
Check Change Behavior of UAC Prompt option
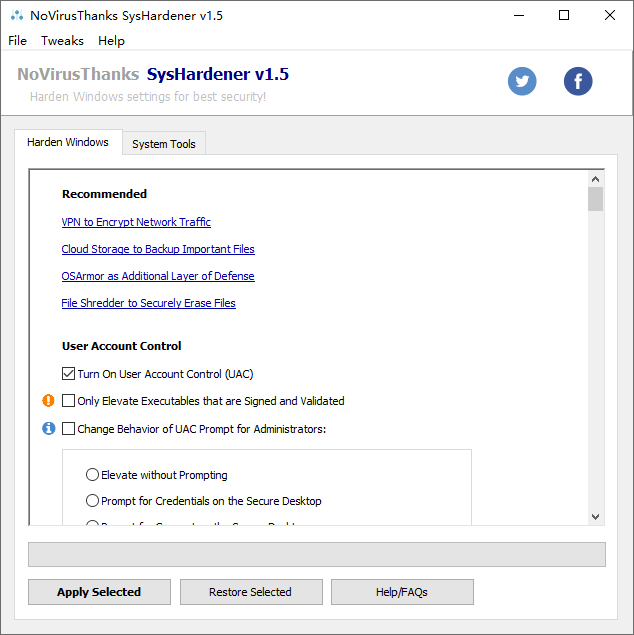[x=69, y=429]
